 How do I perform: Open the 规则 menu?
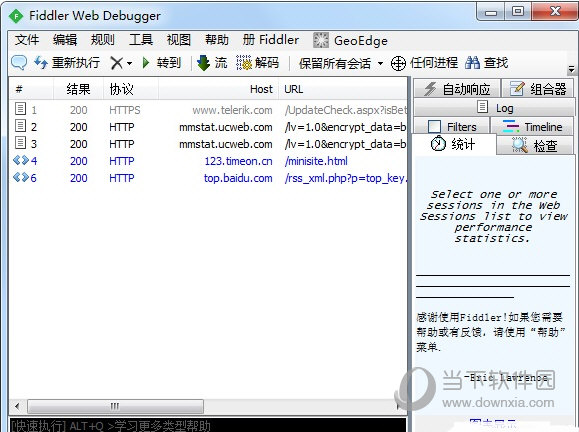point(103,40)
